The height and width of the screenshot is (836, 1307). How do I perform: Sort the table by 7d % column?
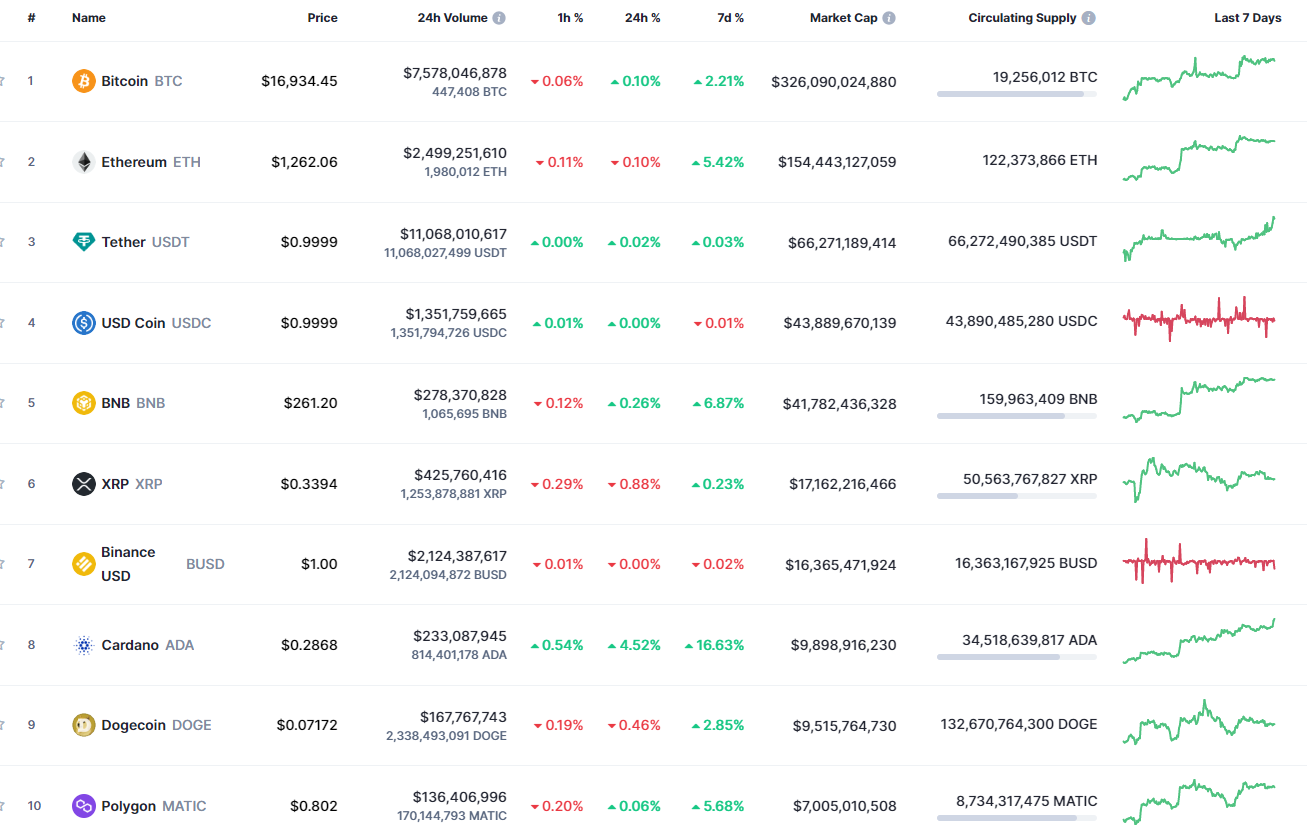point(730,16)
